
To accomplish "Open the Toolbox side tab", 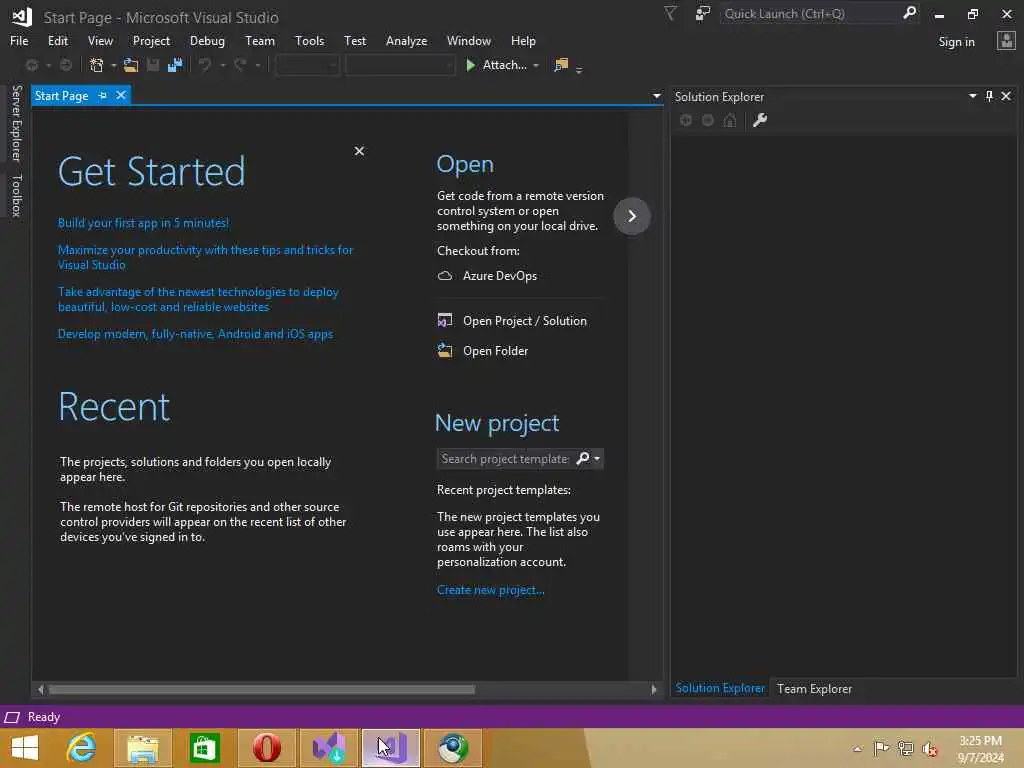I will pyautogui.click(x=16, y=195).
